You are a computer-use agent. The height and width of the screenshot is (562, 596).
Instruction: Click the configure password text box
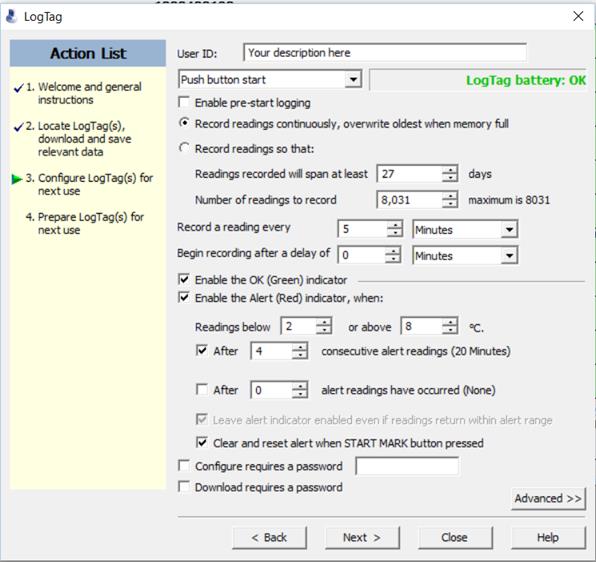tap(407, 466)
